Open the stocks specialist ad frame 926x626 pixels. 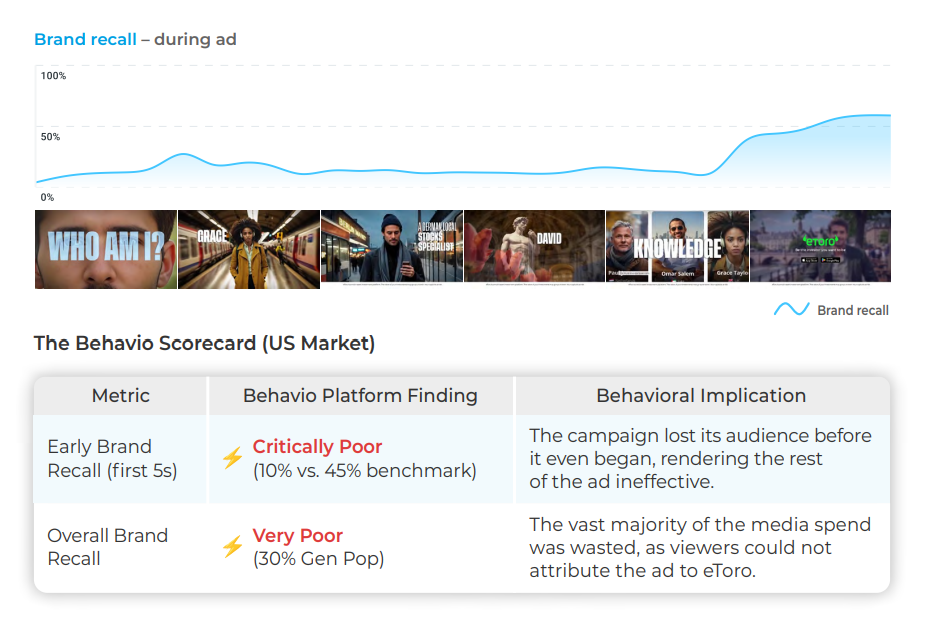(392, 249)
